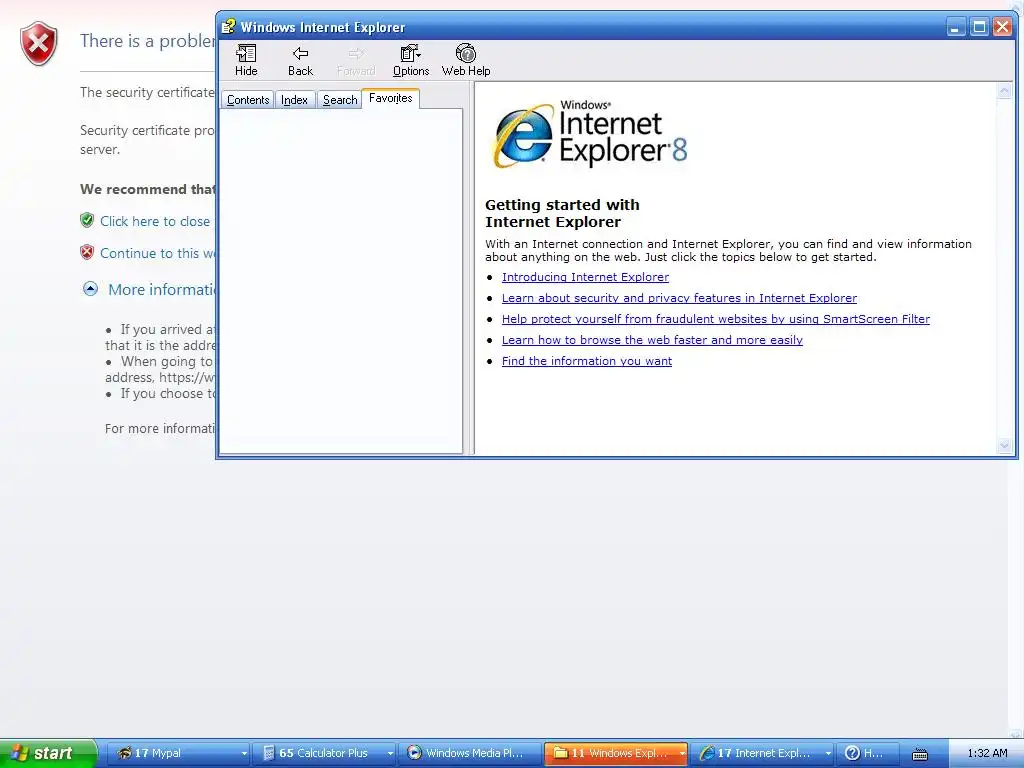Select the Favorites tab
1024x768 pixels.
pyautogui.click(x=391, y=98)
